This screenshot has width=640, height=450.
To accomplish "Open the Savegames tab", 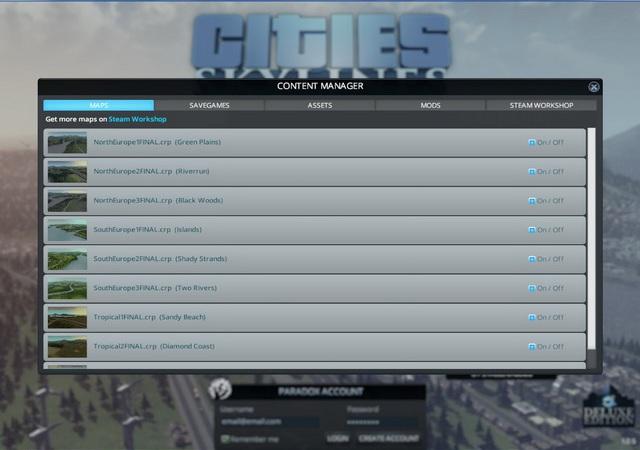I will [209, 105].
